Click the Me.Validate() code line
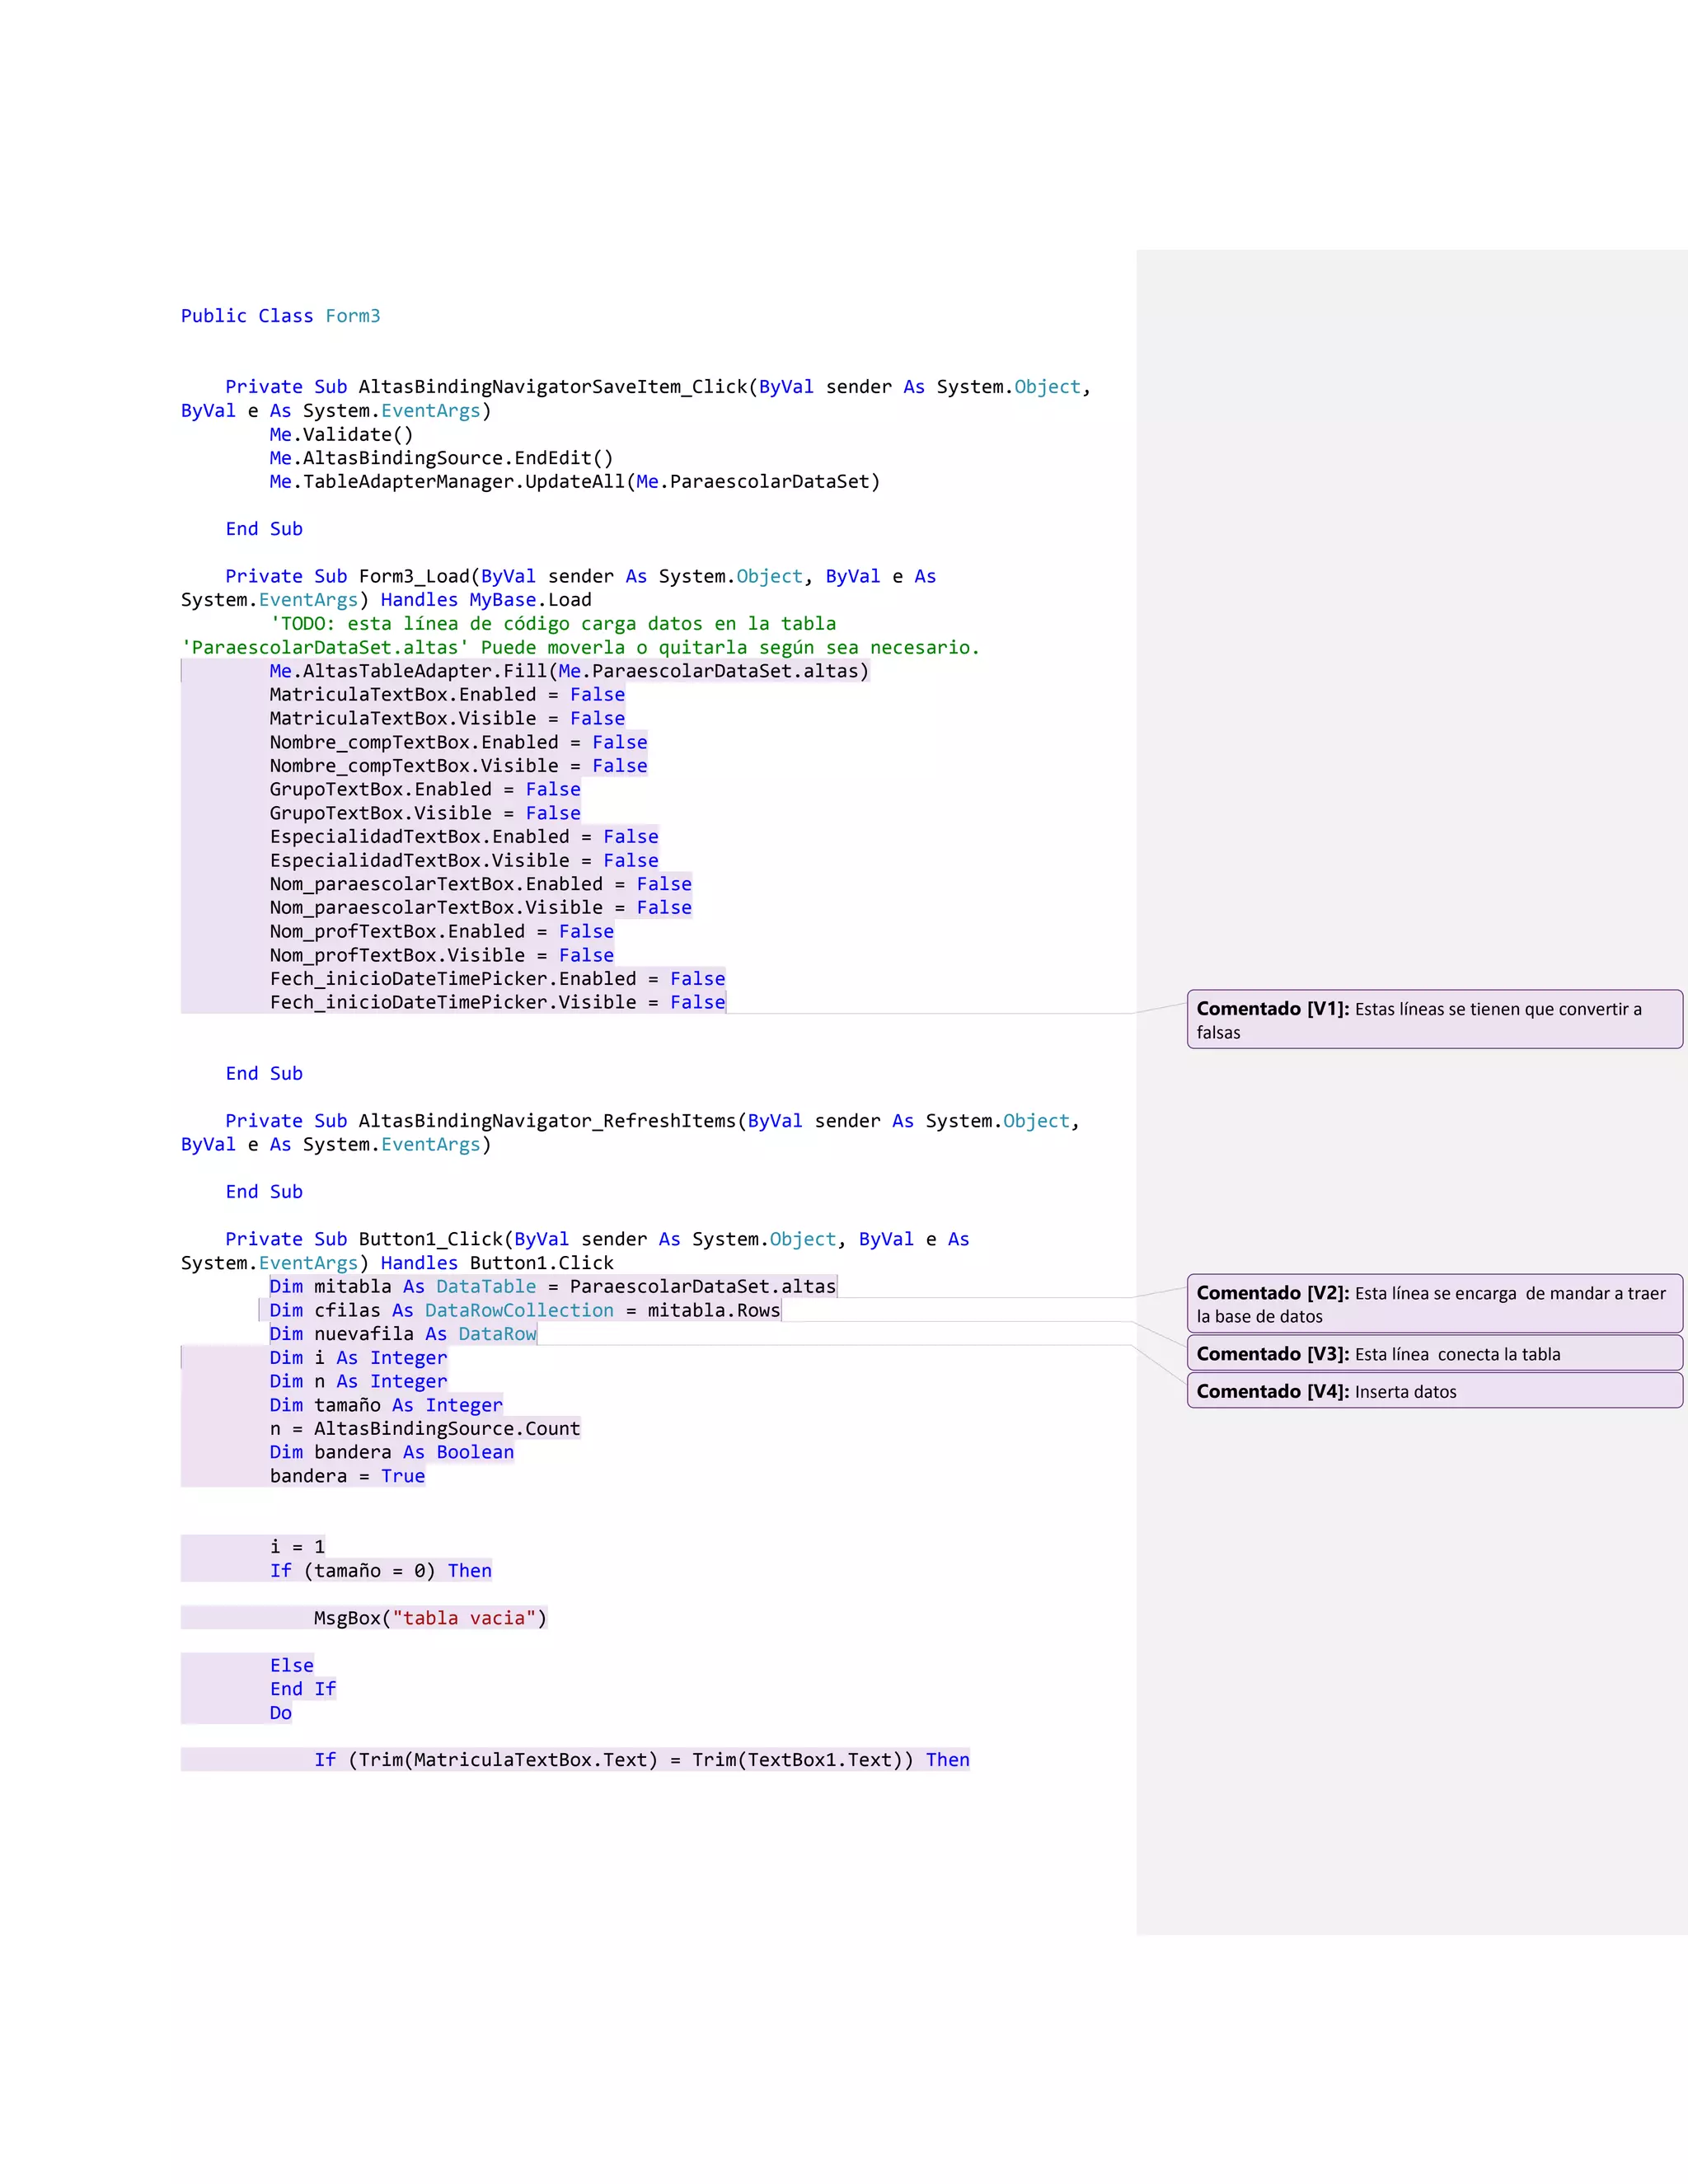Viewport: 1688px width, 2184px height. pos(341,434)
